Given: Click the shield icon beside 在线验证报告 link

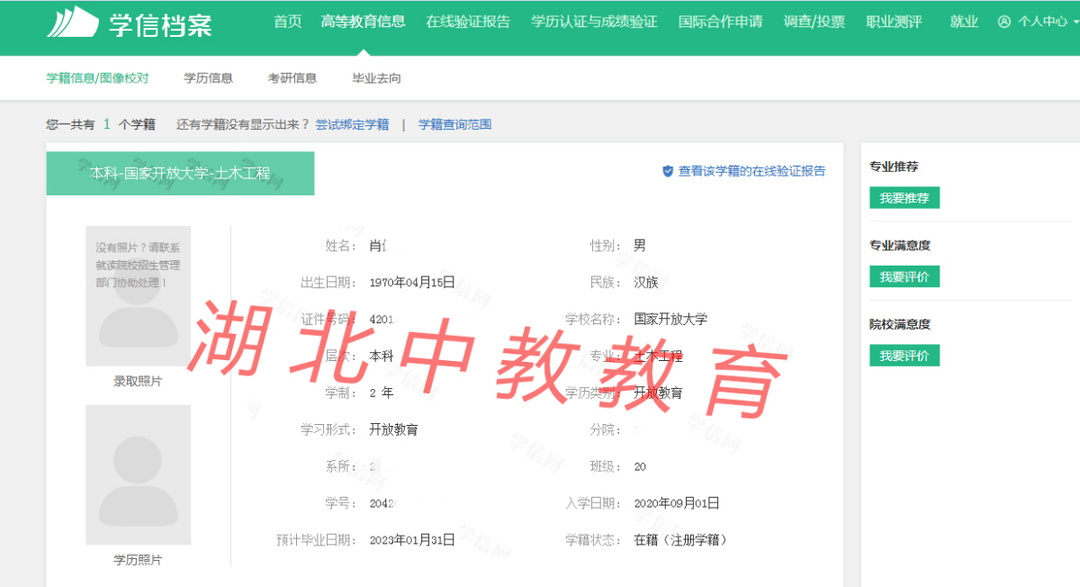Looking at the screenshot, I should click(667, 172).
